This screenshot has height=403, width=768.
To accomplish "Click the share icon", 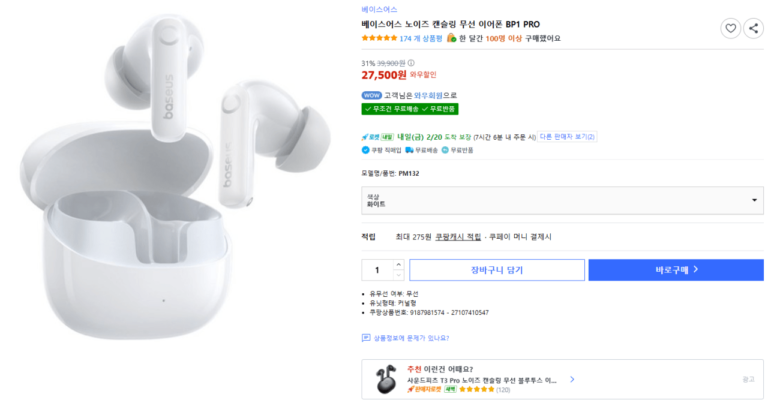I will [x=754, y=28].
